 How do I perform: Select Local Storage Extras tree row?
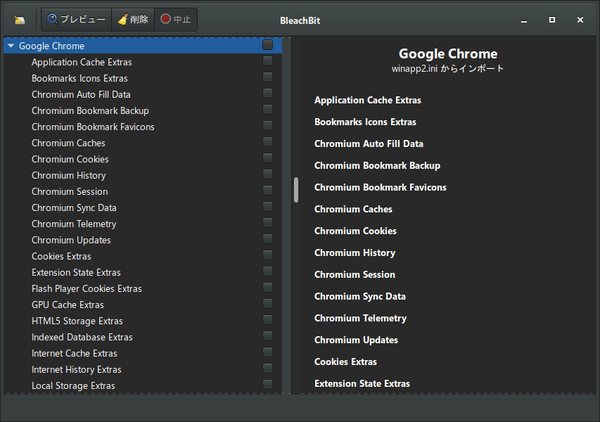click(143, 386)
